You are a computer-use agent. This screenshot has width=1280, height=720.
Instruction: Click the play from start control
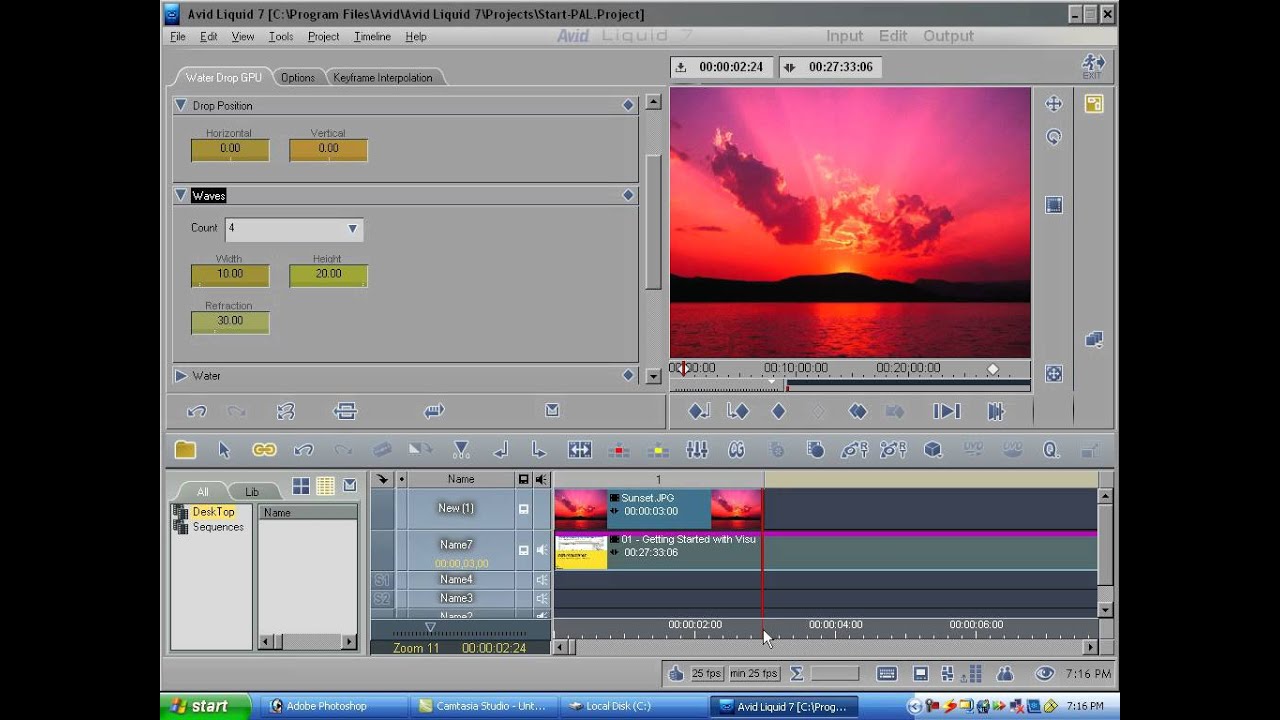pos(946,411)
